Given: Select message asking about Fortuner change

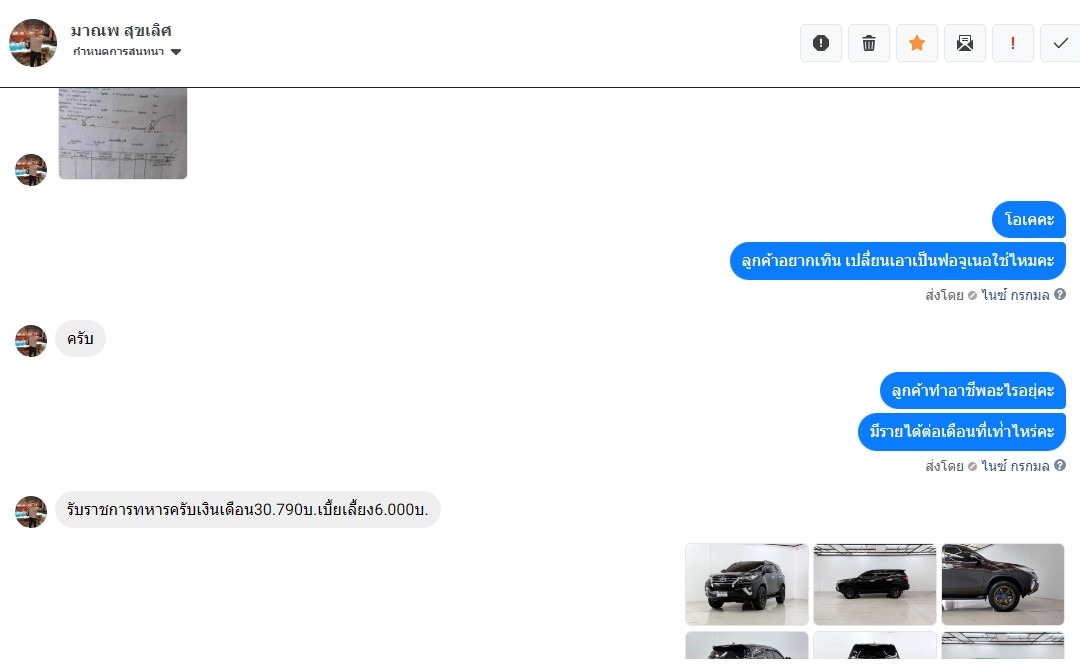Looking at the screenshot, I should [x=897, y=260].
